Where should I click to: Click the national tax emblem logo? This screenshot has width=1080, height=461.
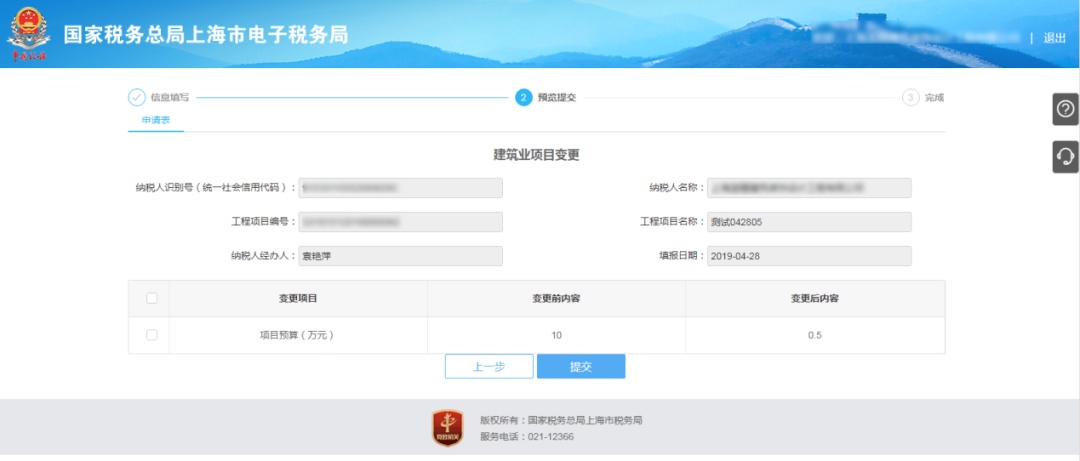coord(29,35)
